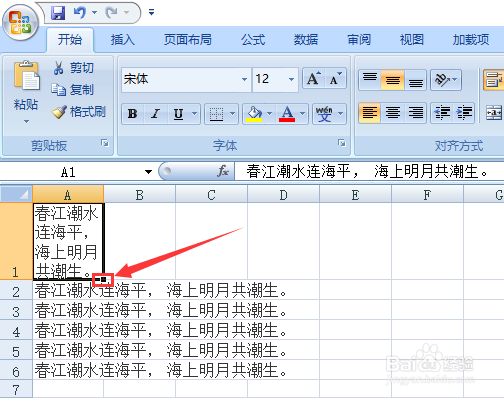The width and height of the screenshot is (504, 398).
Task: Apply red font color
Action: [x=287, y=114]
